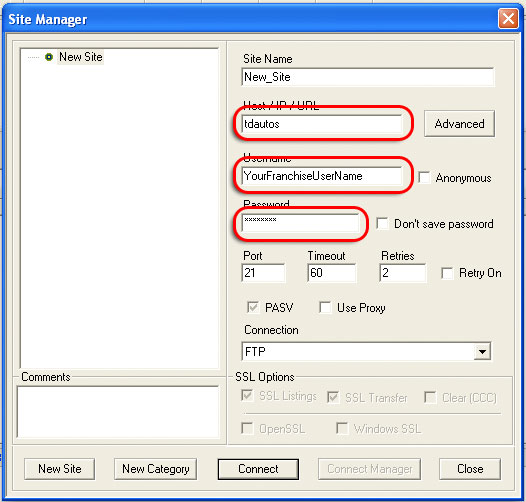Focus the Site Name input field
The height and width of the screenshot is (502, 526).
click(368, 77)
